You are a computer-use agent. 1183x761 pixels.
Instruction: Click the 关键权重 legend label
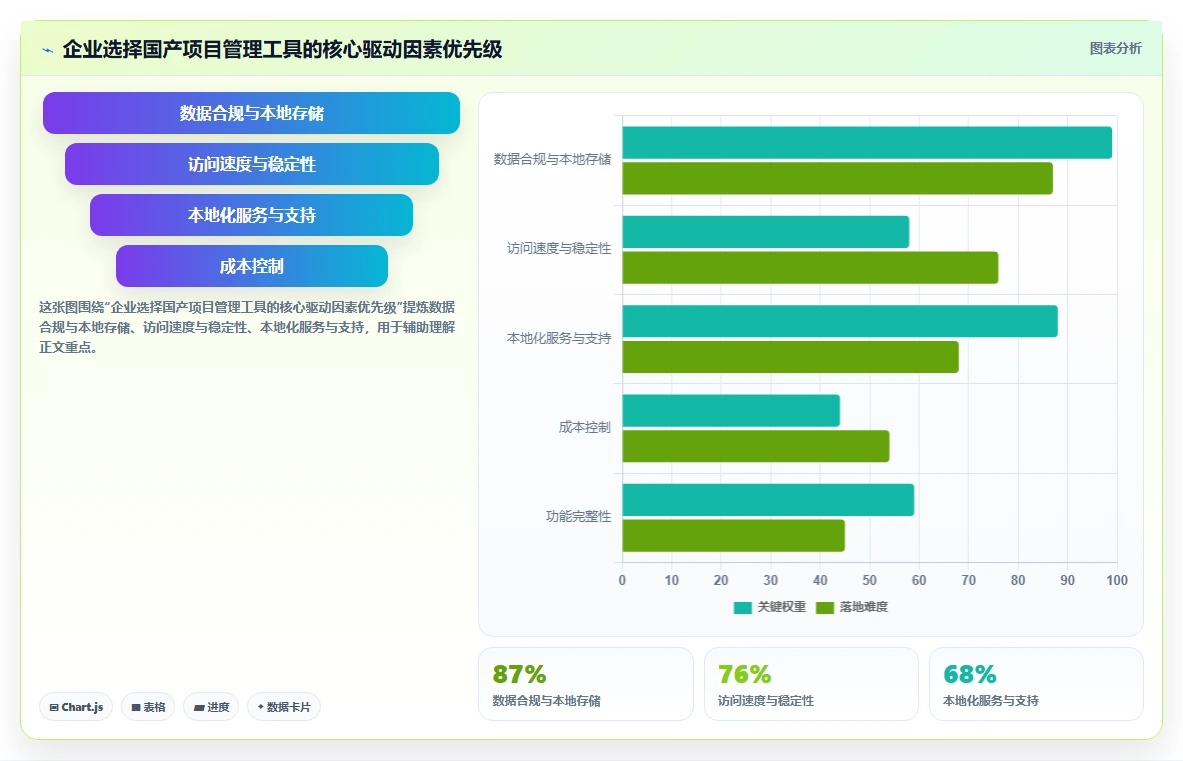[x=782, y=607]
